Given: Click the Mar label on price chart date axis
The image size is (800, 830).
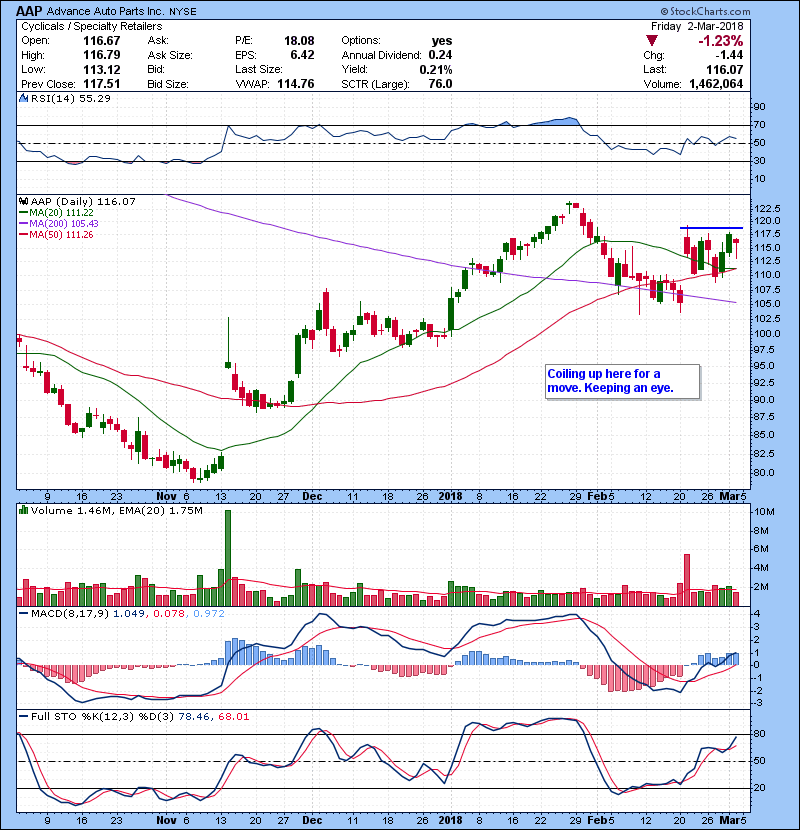Looking at the screenshot, I should [x=729, y=497].
